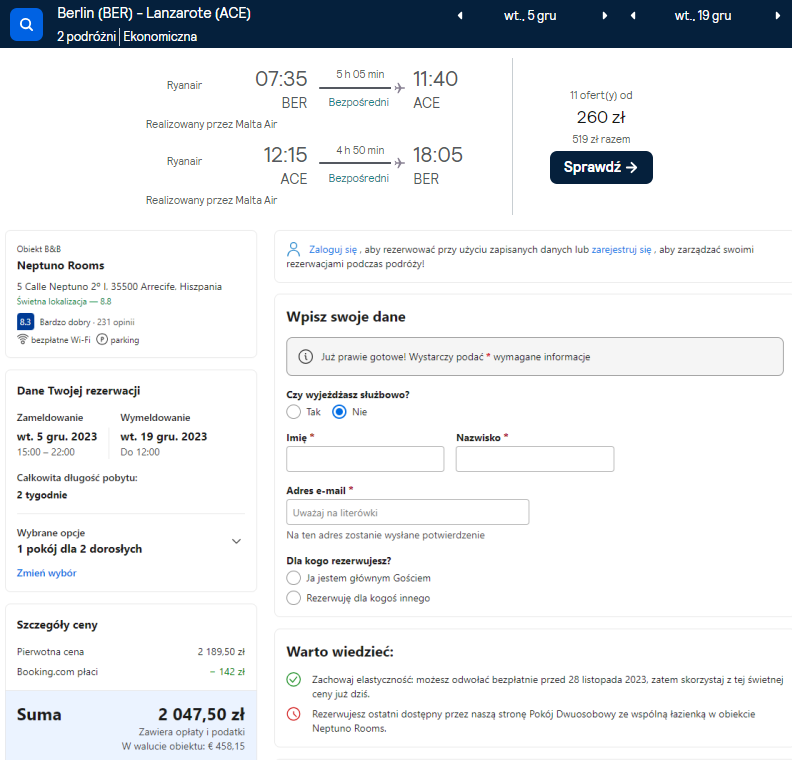This screenshot has height=761, width=792.
Task: Go to next departure date arrow
Action: coord(605,16)
